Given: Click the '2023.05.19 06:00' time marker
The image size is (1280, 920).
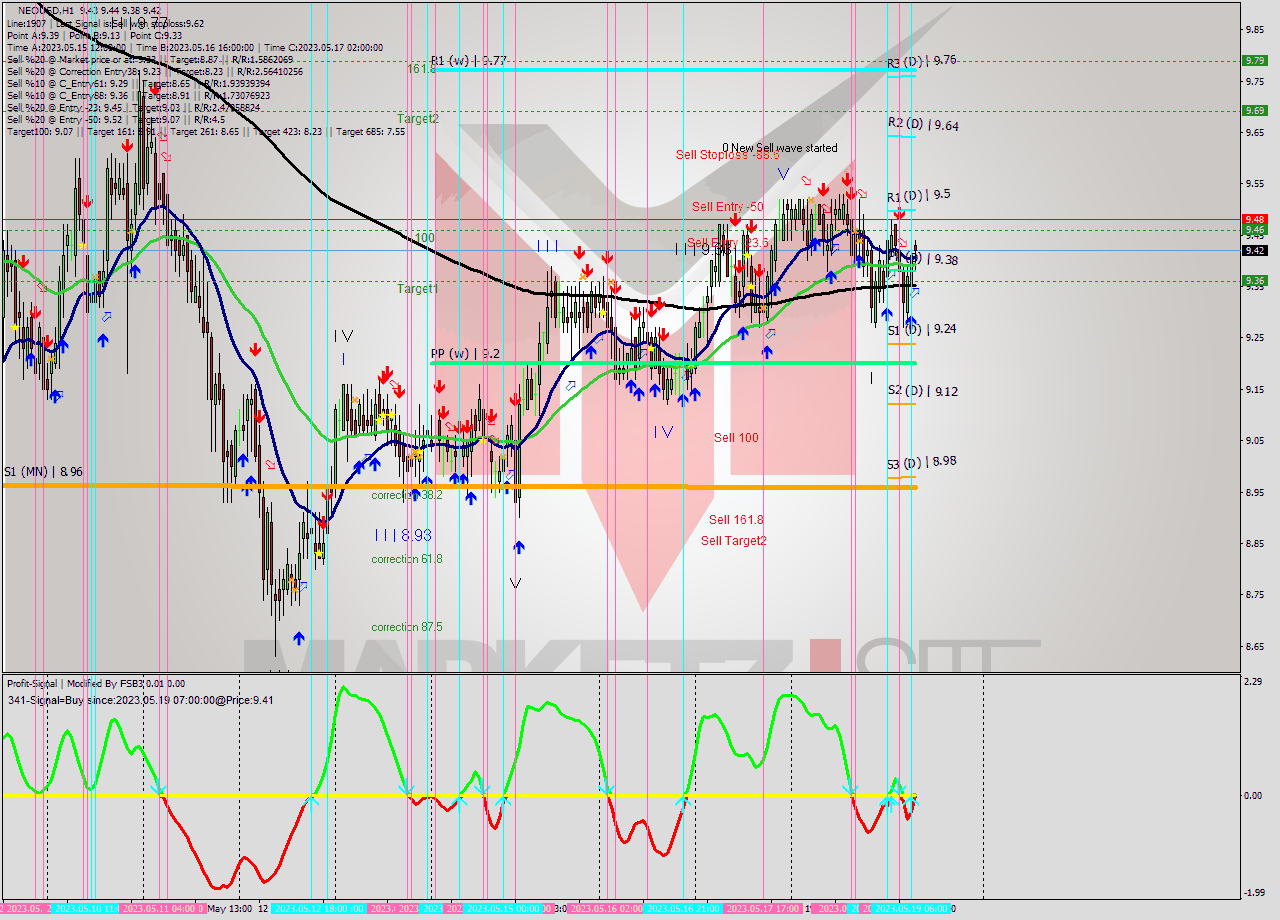Looking at the screenshot, I should pos(911,909).
